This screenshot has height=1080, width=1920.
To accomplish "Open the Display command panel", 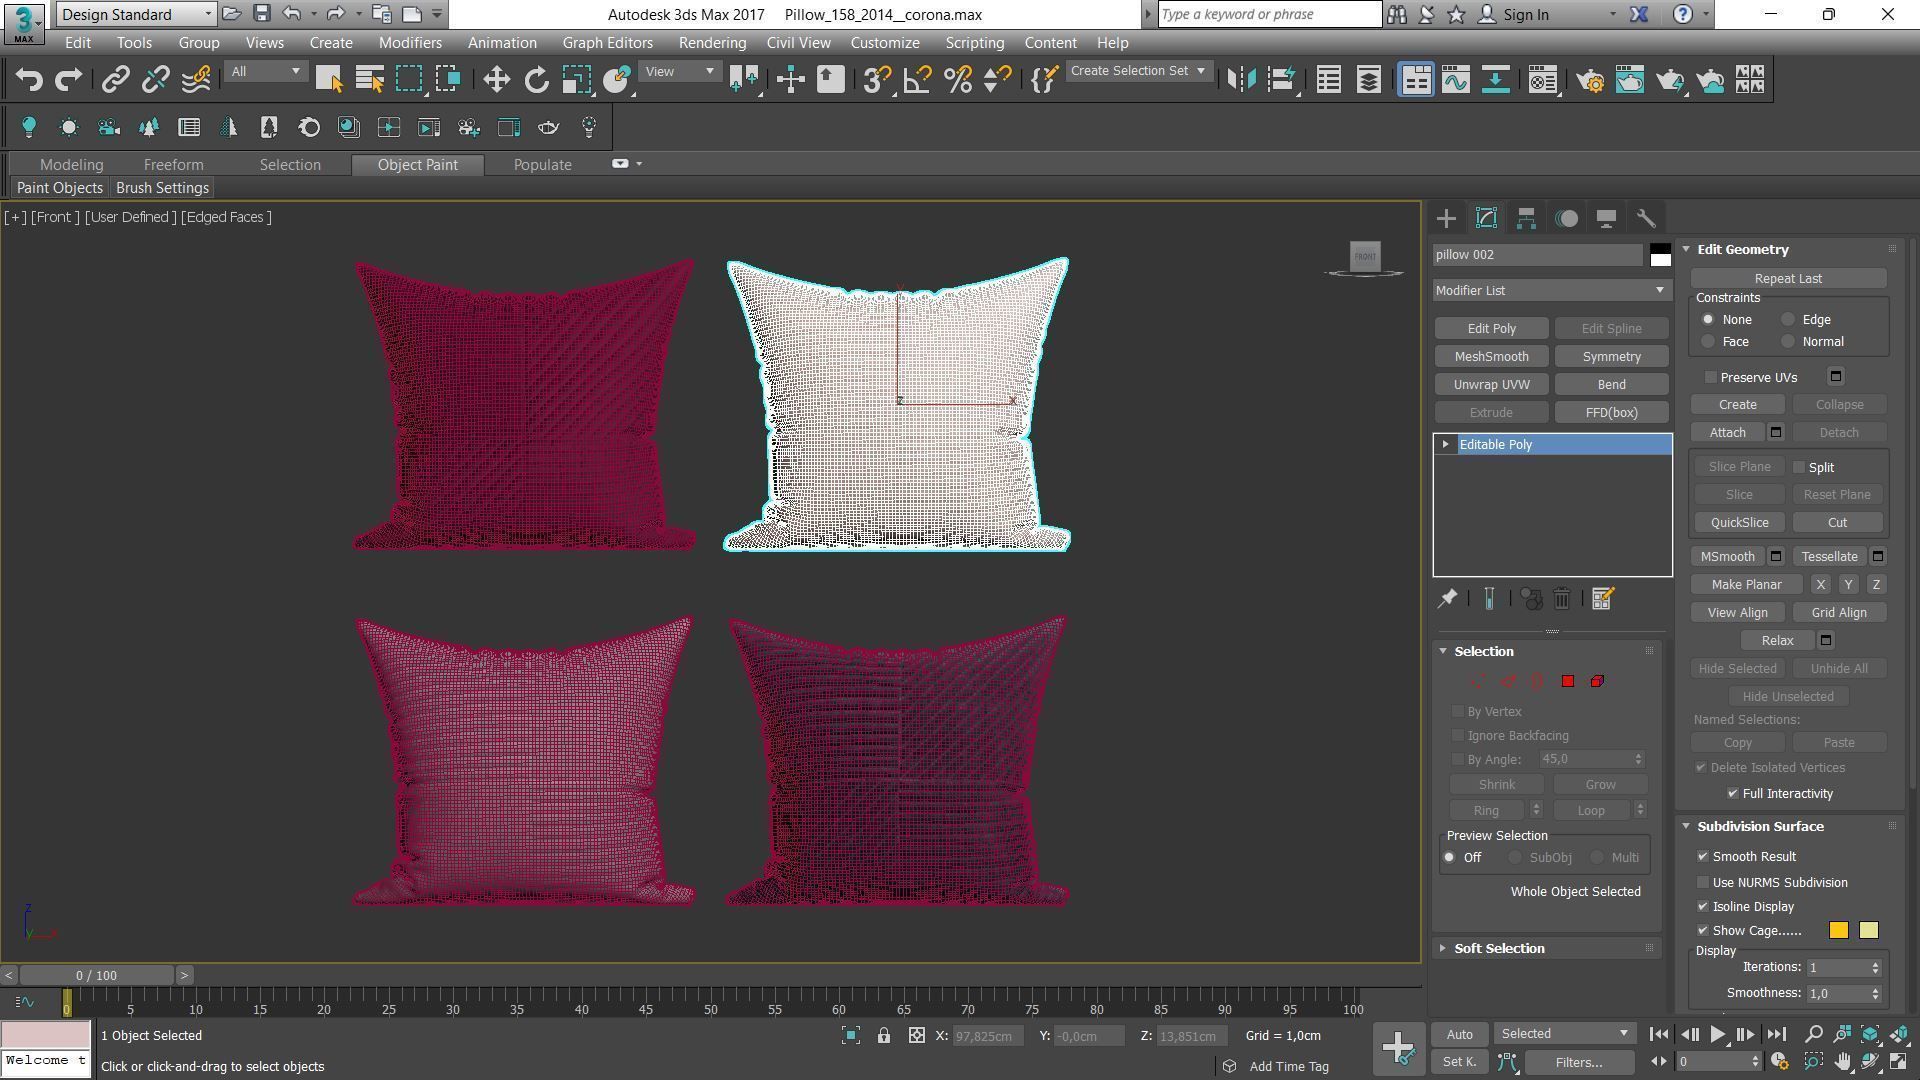I will coord(1606,218).
